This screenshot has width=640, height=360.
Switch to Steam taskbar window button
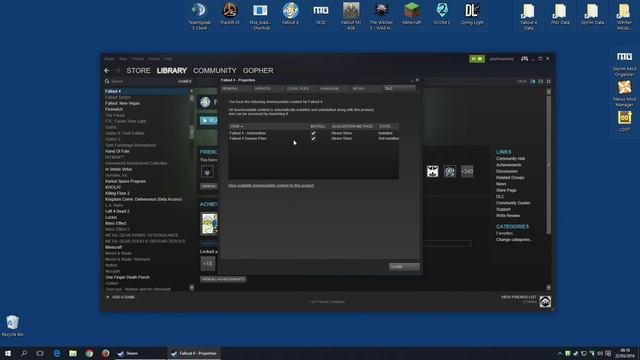(140, 353)
